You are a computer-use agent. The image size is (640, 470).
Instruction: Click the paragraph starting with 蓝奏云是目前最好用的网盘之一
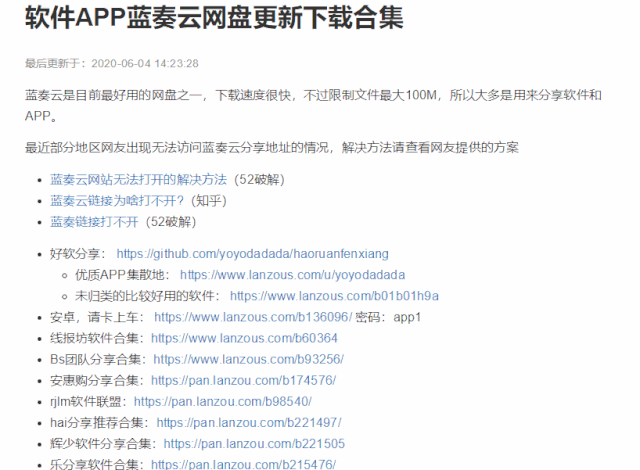coord(313,106)
